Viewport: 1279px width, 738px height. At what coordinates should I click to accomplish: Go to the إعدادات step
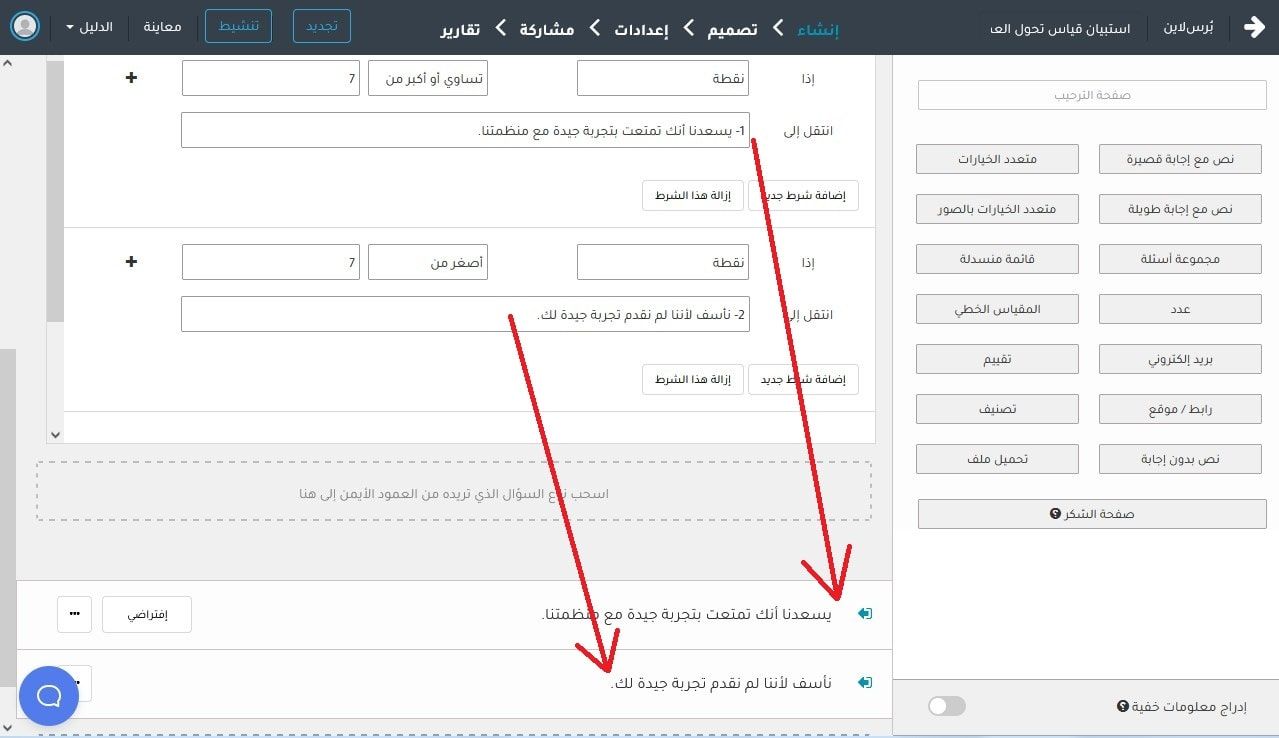click(x=641, y=29)
